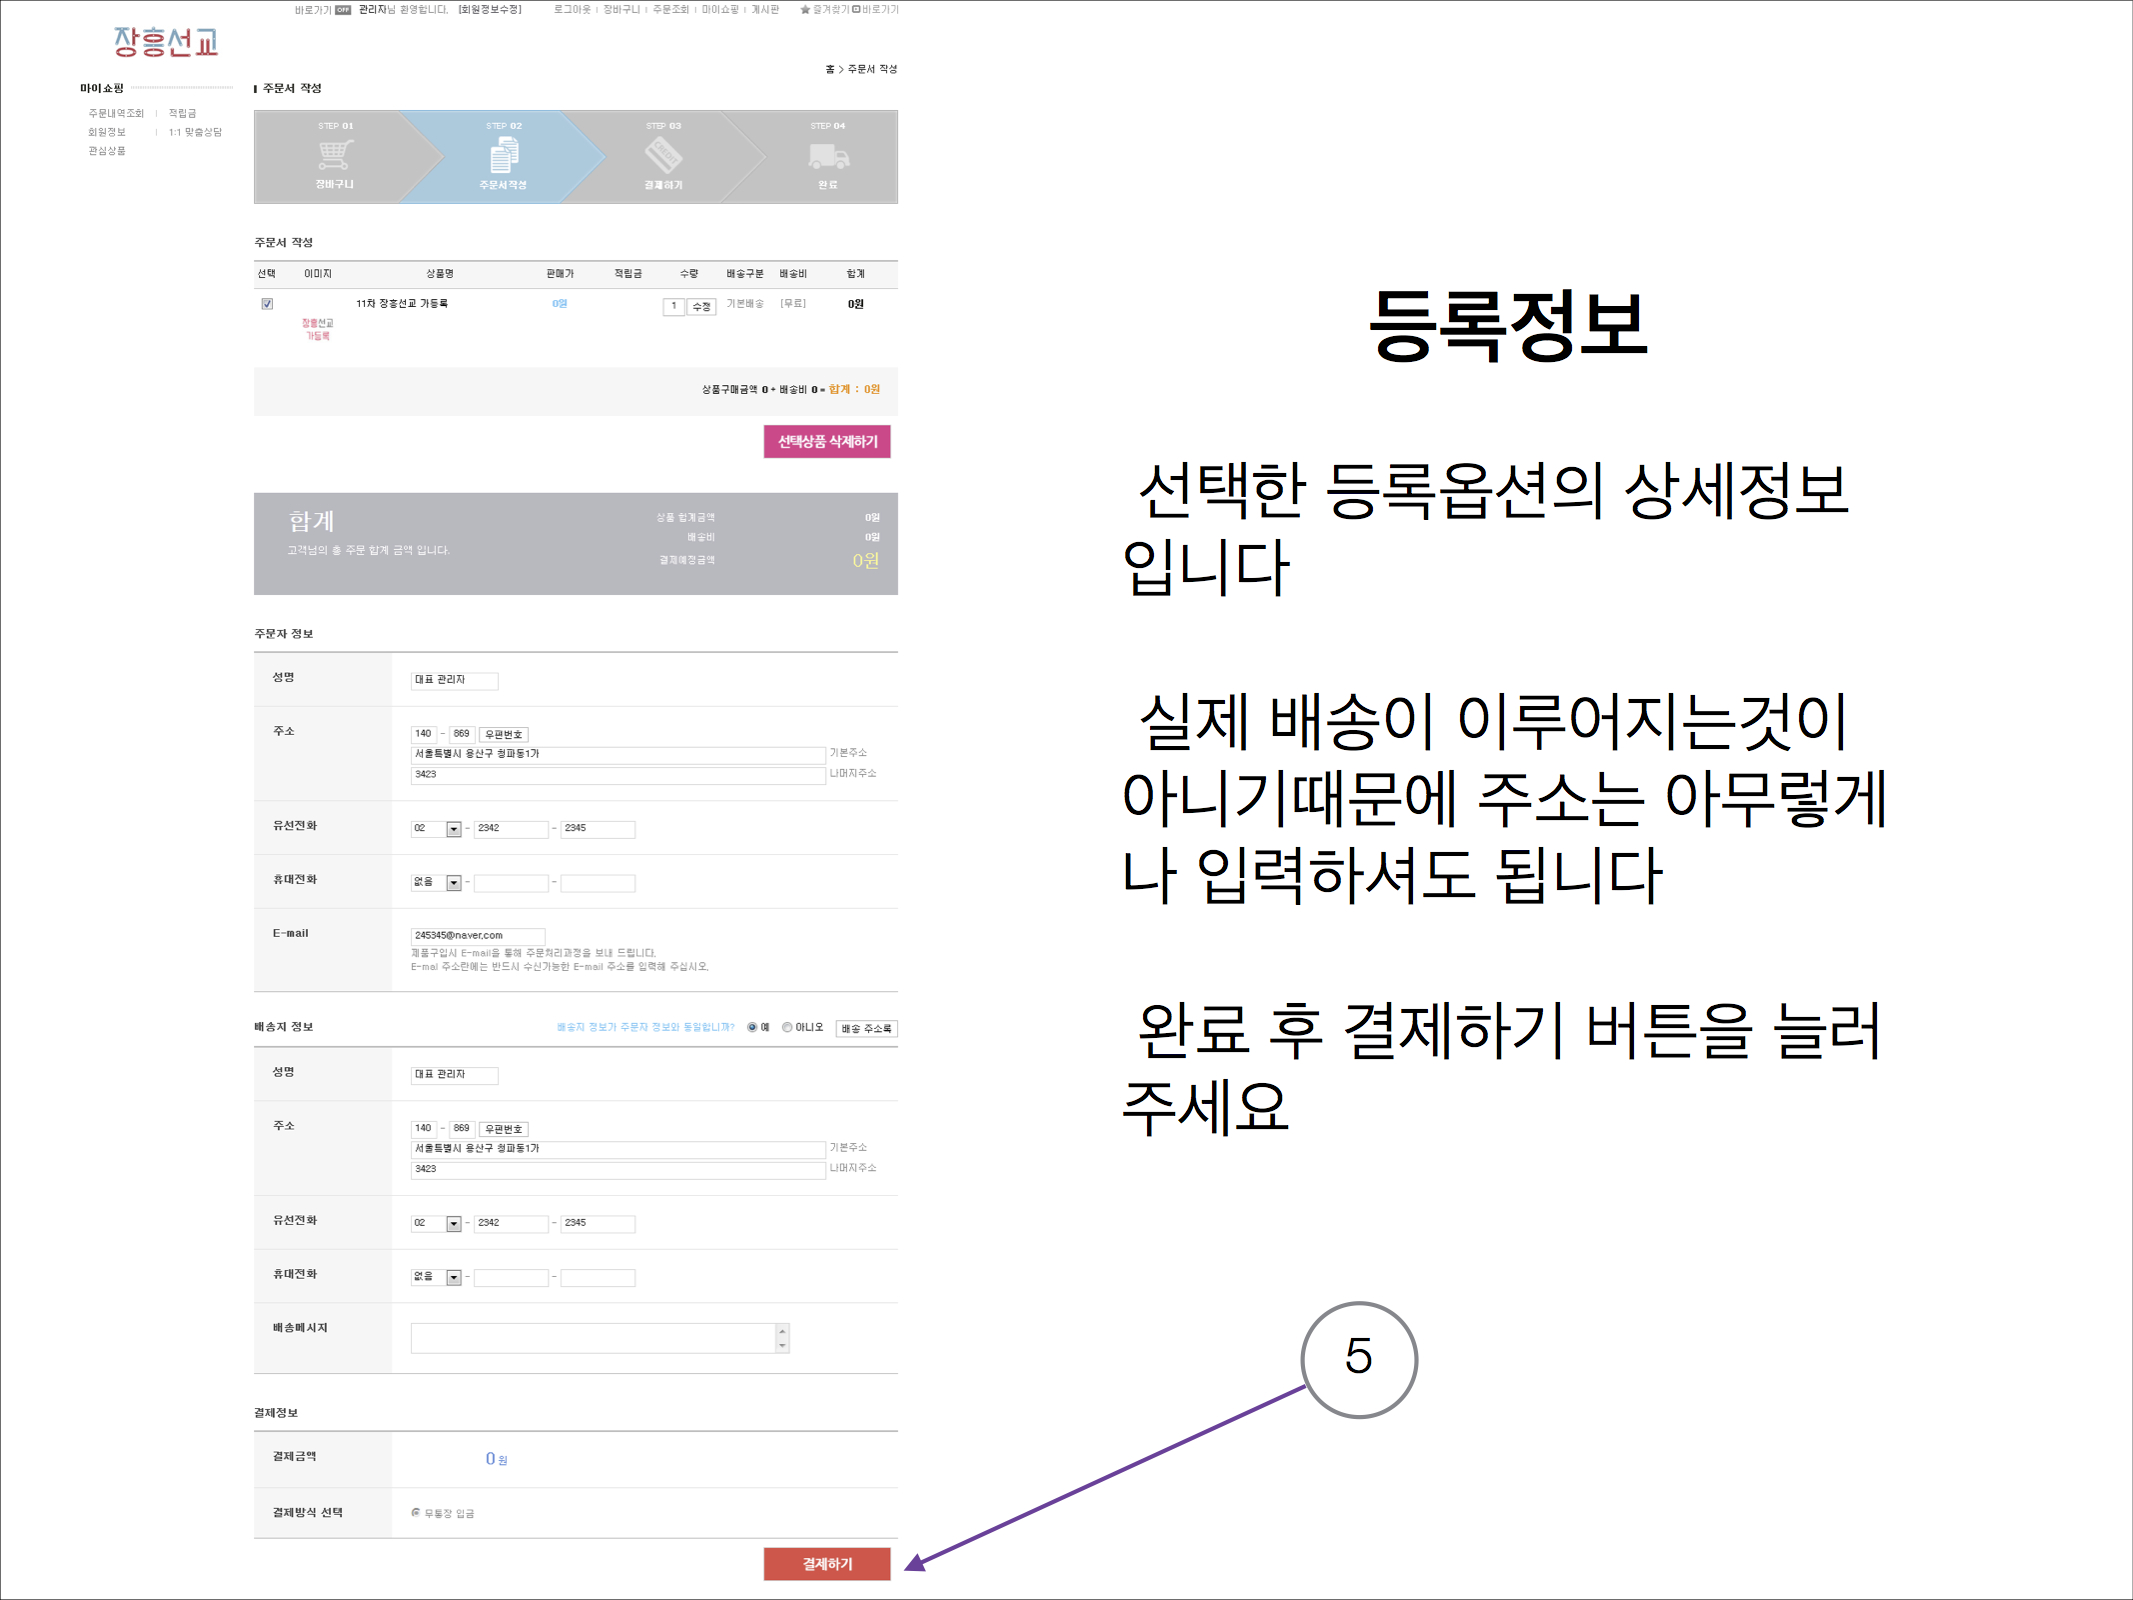Open delivery landline area code dropdown
The image size is (2133, 1600).
click(453, 1224)
